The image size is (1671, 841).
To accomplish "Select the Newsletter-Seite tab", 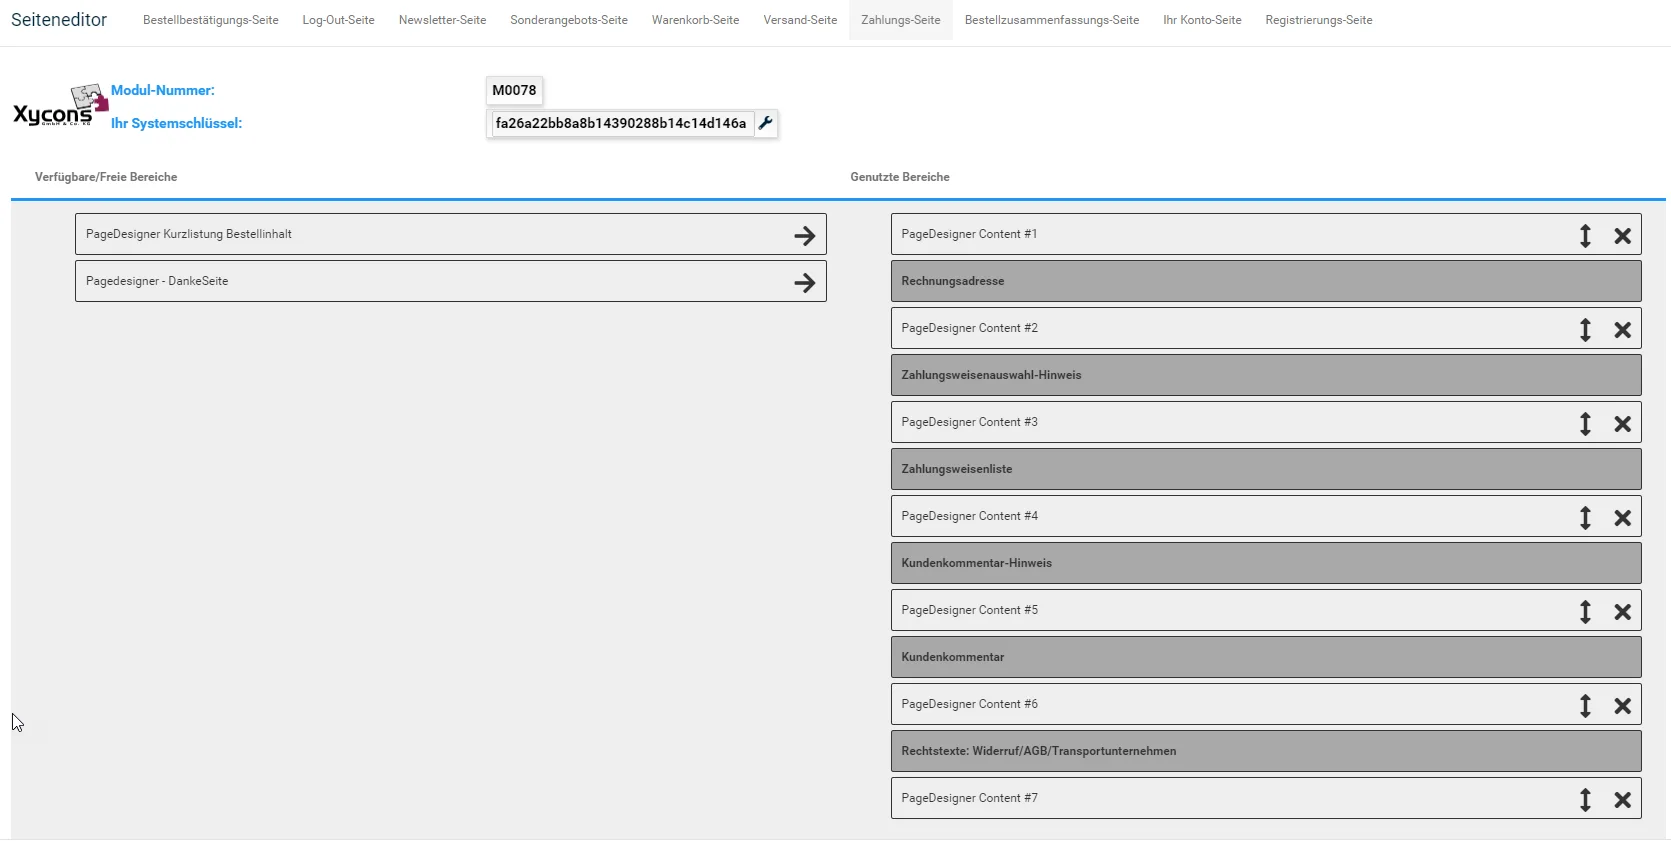I will pos(442,20).
